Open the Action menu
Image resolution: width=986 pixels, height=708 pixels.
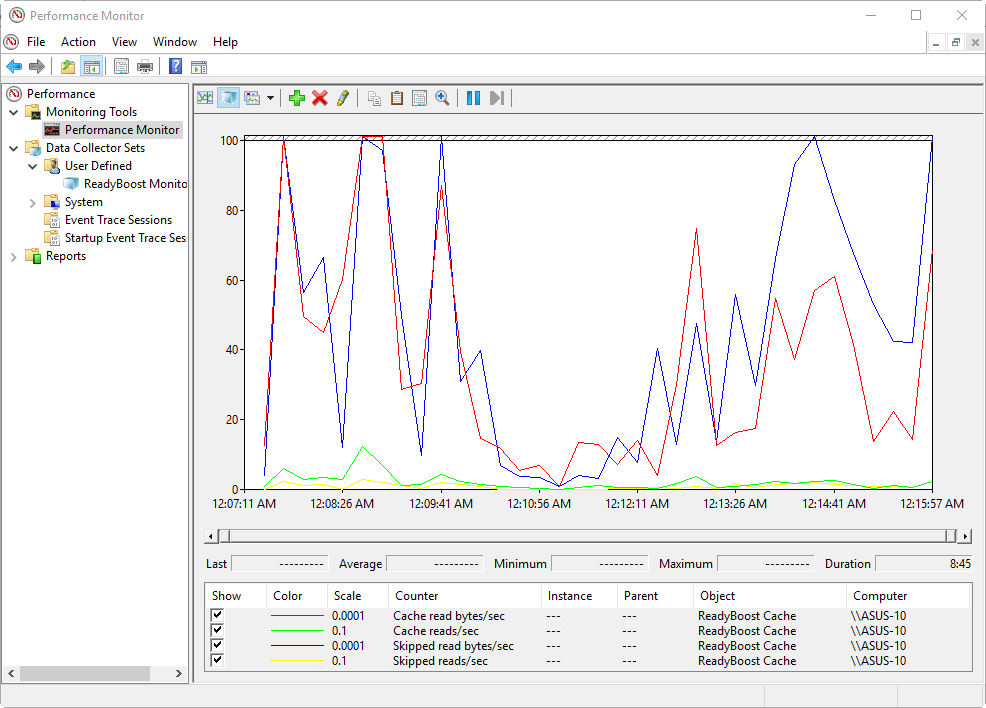78,42
